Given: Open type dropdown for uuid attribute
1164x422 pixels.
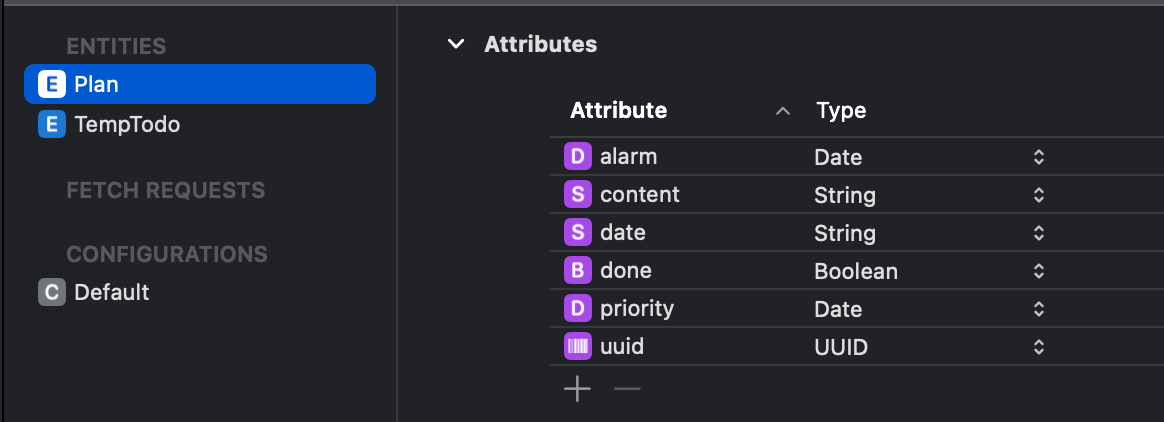Looking at the screenshot, I should tap(1039, 346).
